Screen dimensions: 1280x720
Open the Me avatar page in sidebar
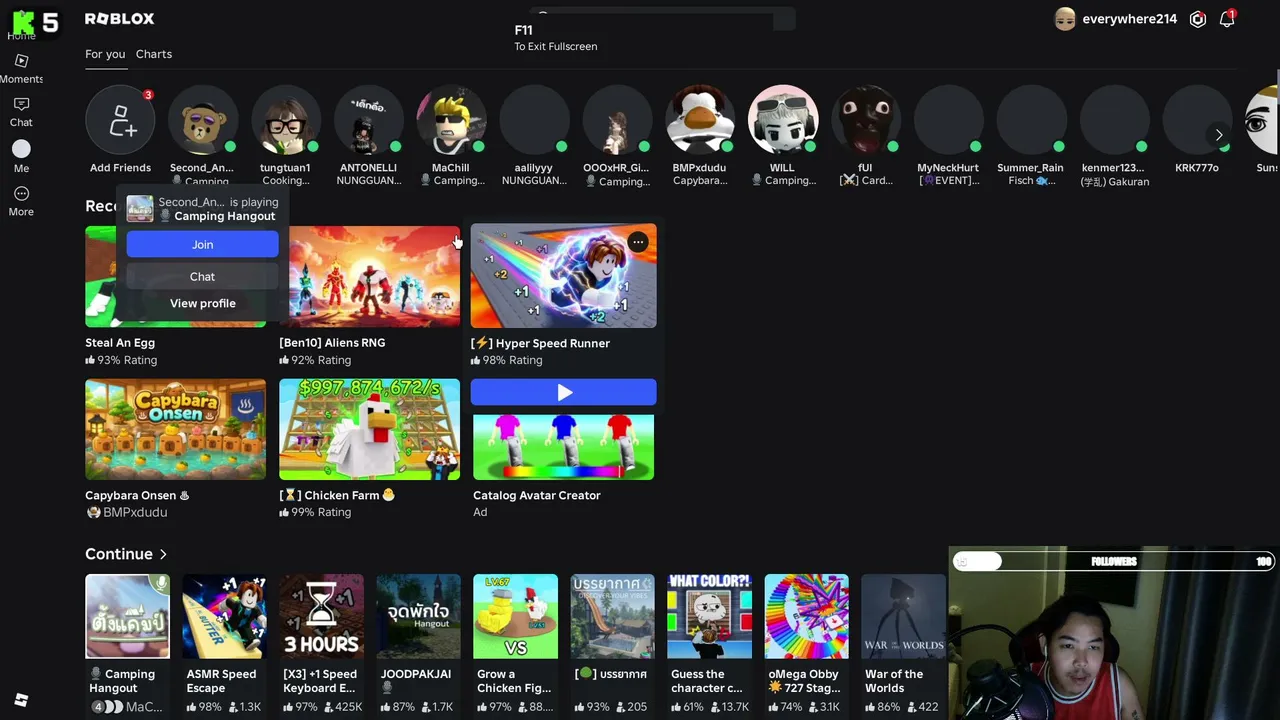21,156
